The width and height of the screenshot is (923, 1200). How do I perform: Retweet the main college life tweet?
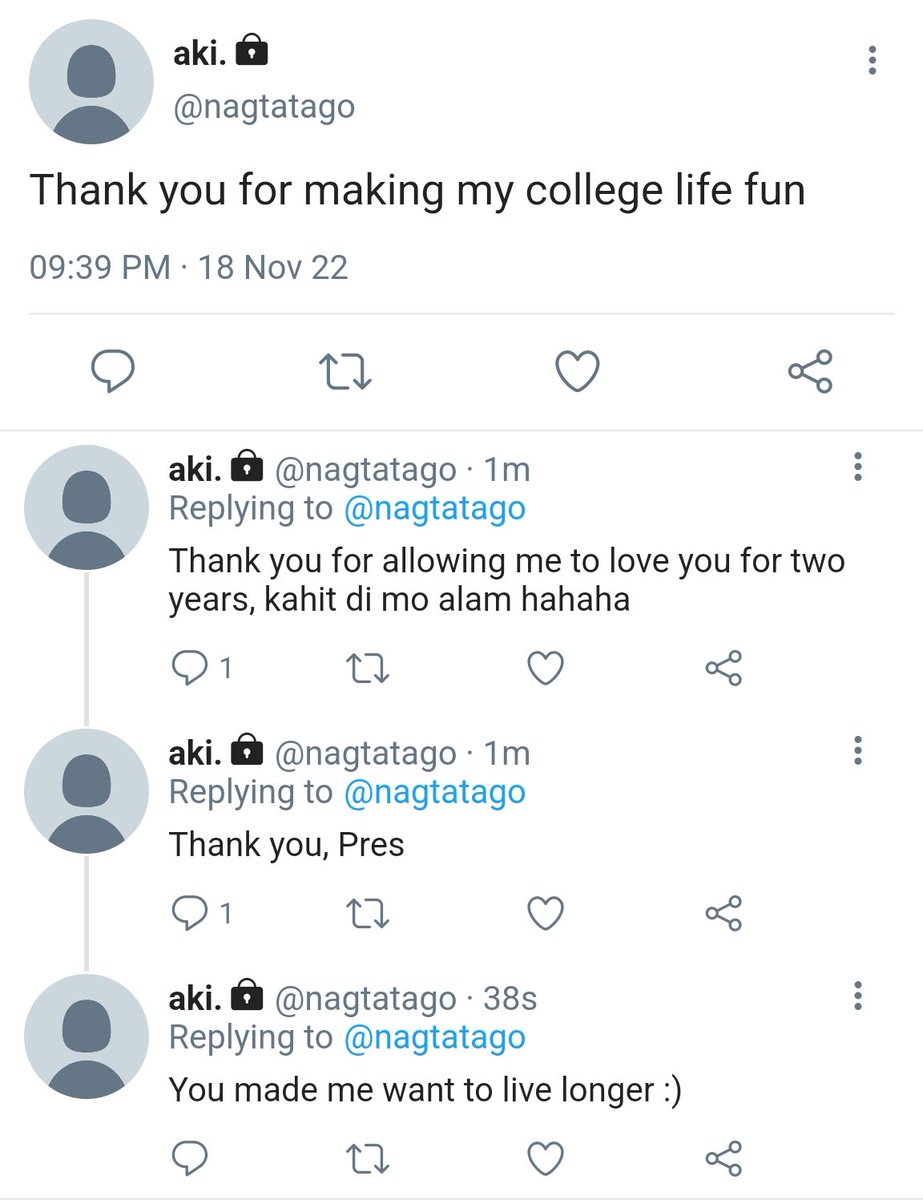[345, 372]
